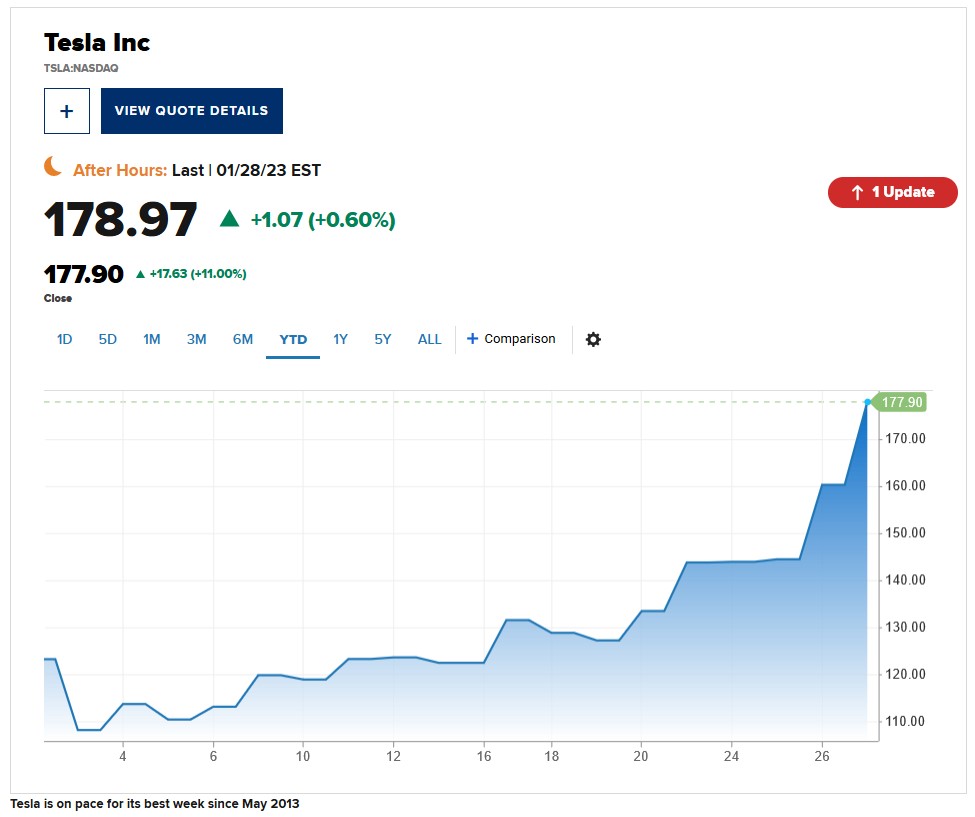Screen dimensions: 975x817
Task: Click the 18 date label on x-axis
Action: coord(552,756)
